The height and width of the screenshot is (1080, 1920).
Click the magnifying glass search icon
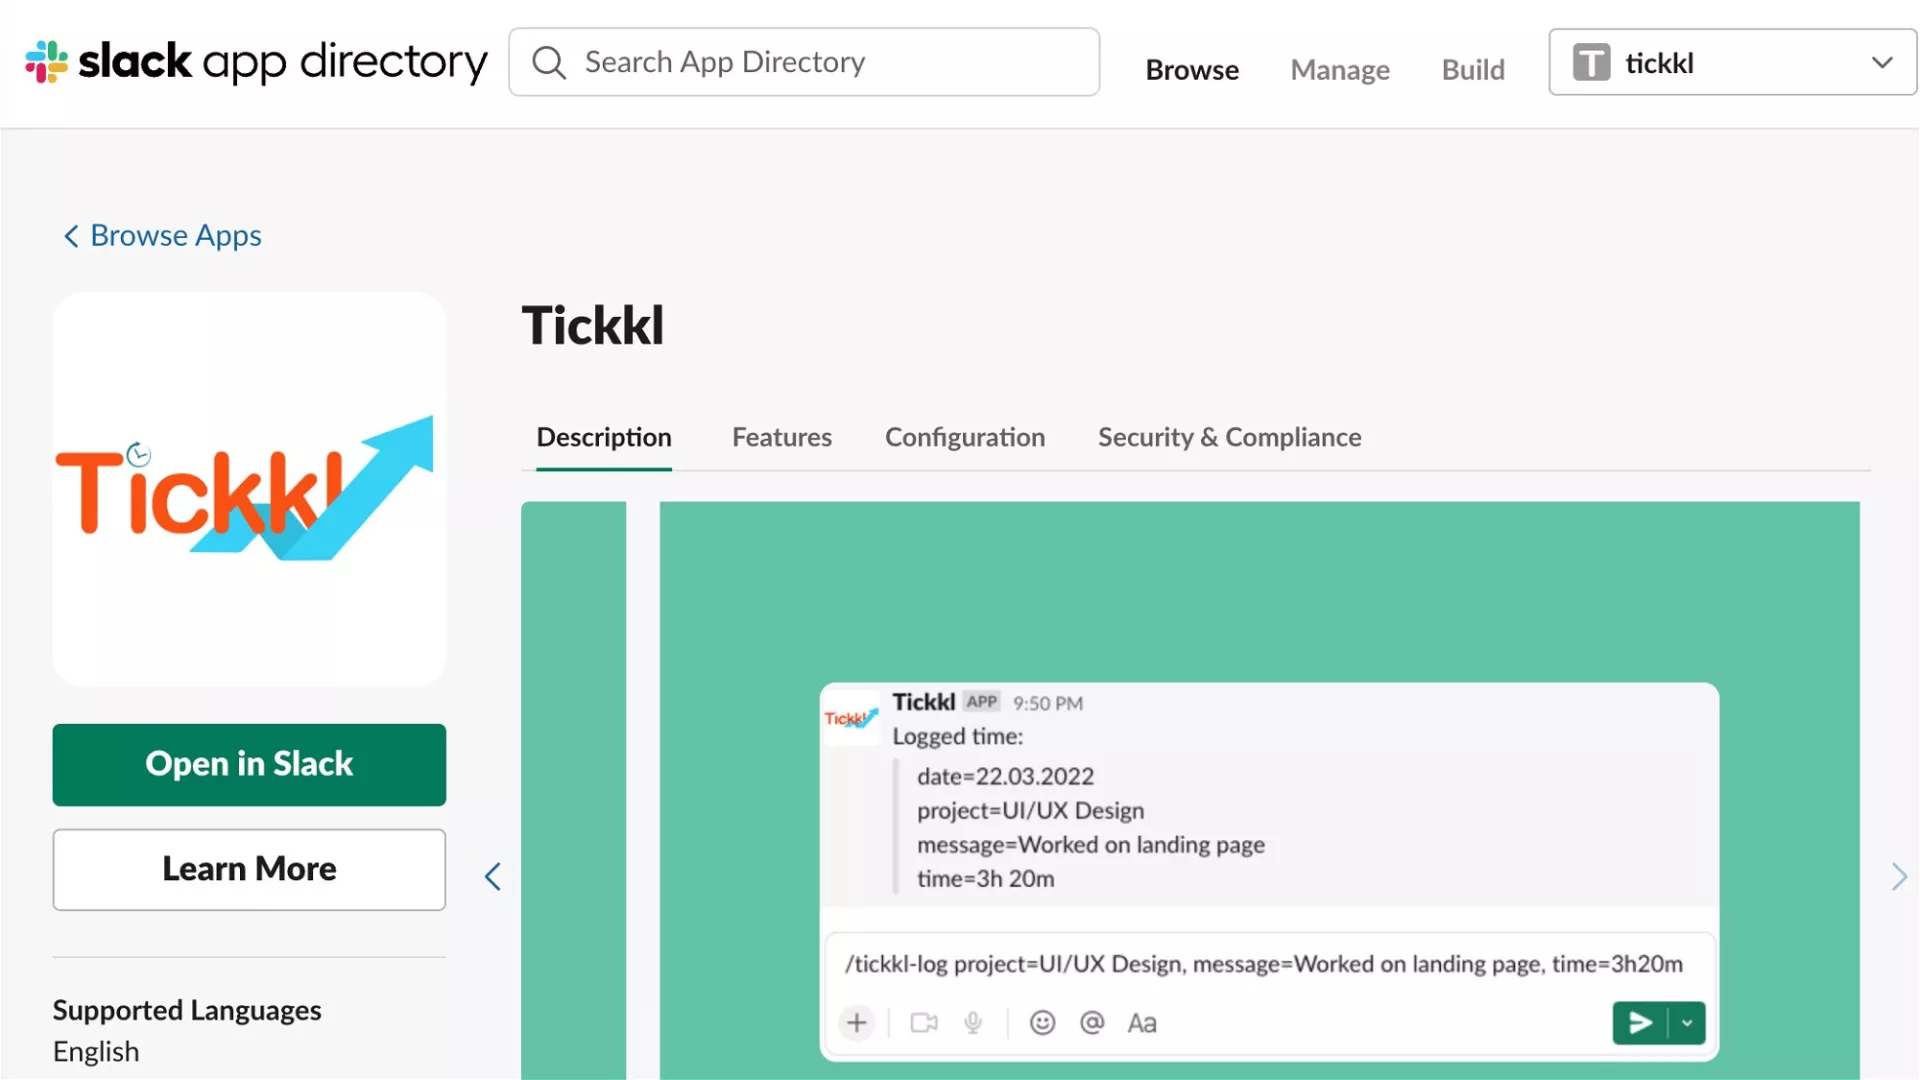[549, 62]
